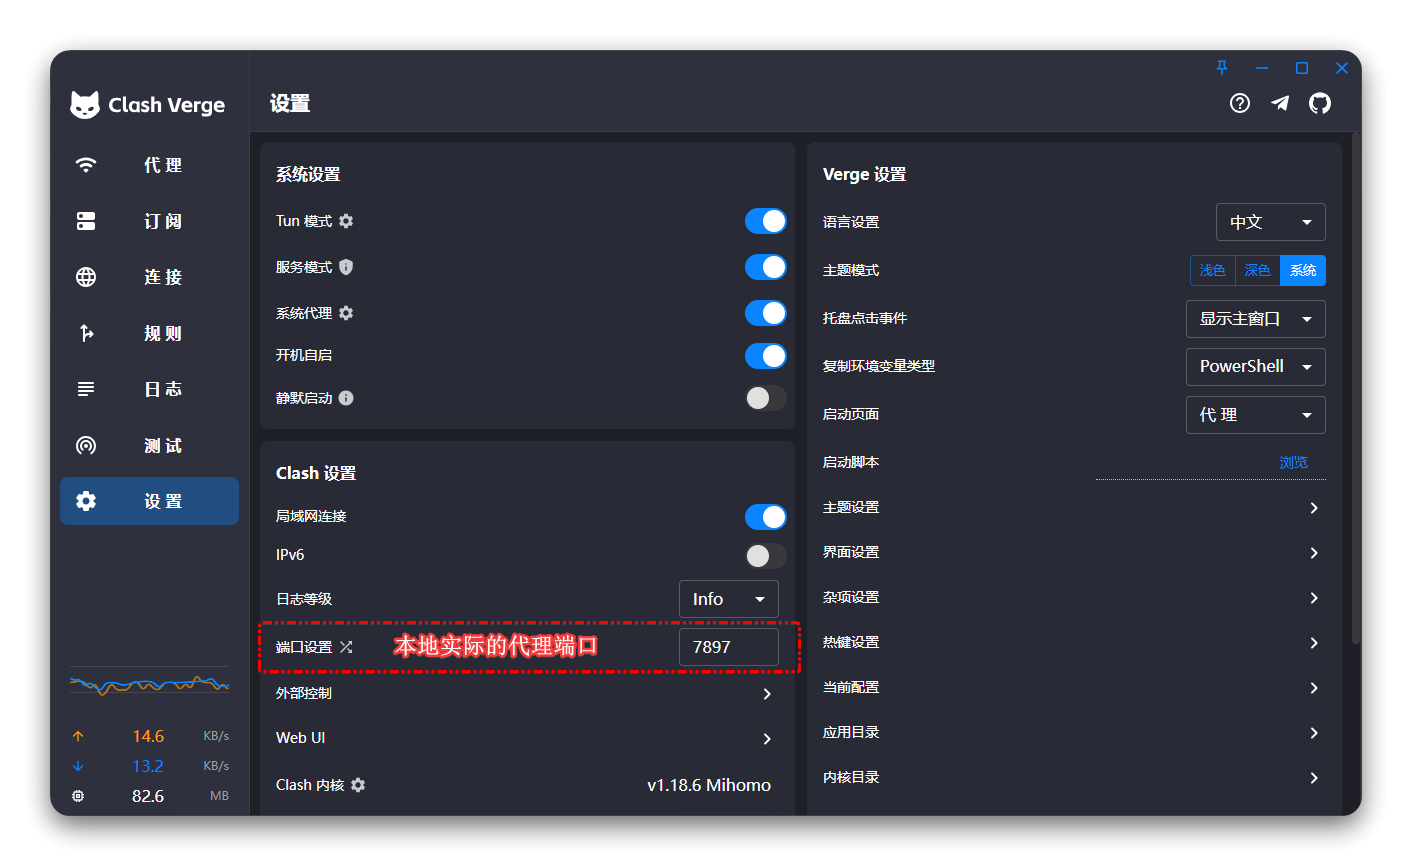Viewport: 1412px width, 866px height.
Task: Disable 系统代理 switch
Action: click(766, 313)
